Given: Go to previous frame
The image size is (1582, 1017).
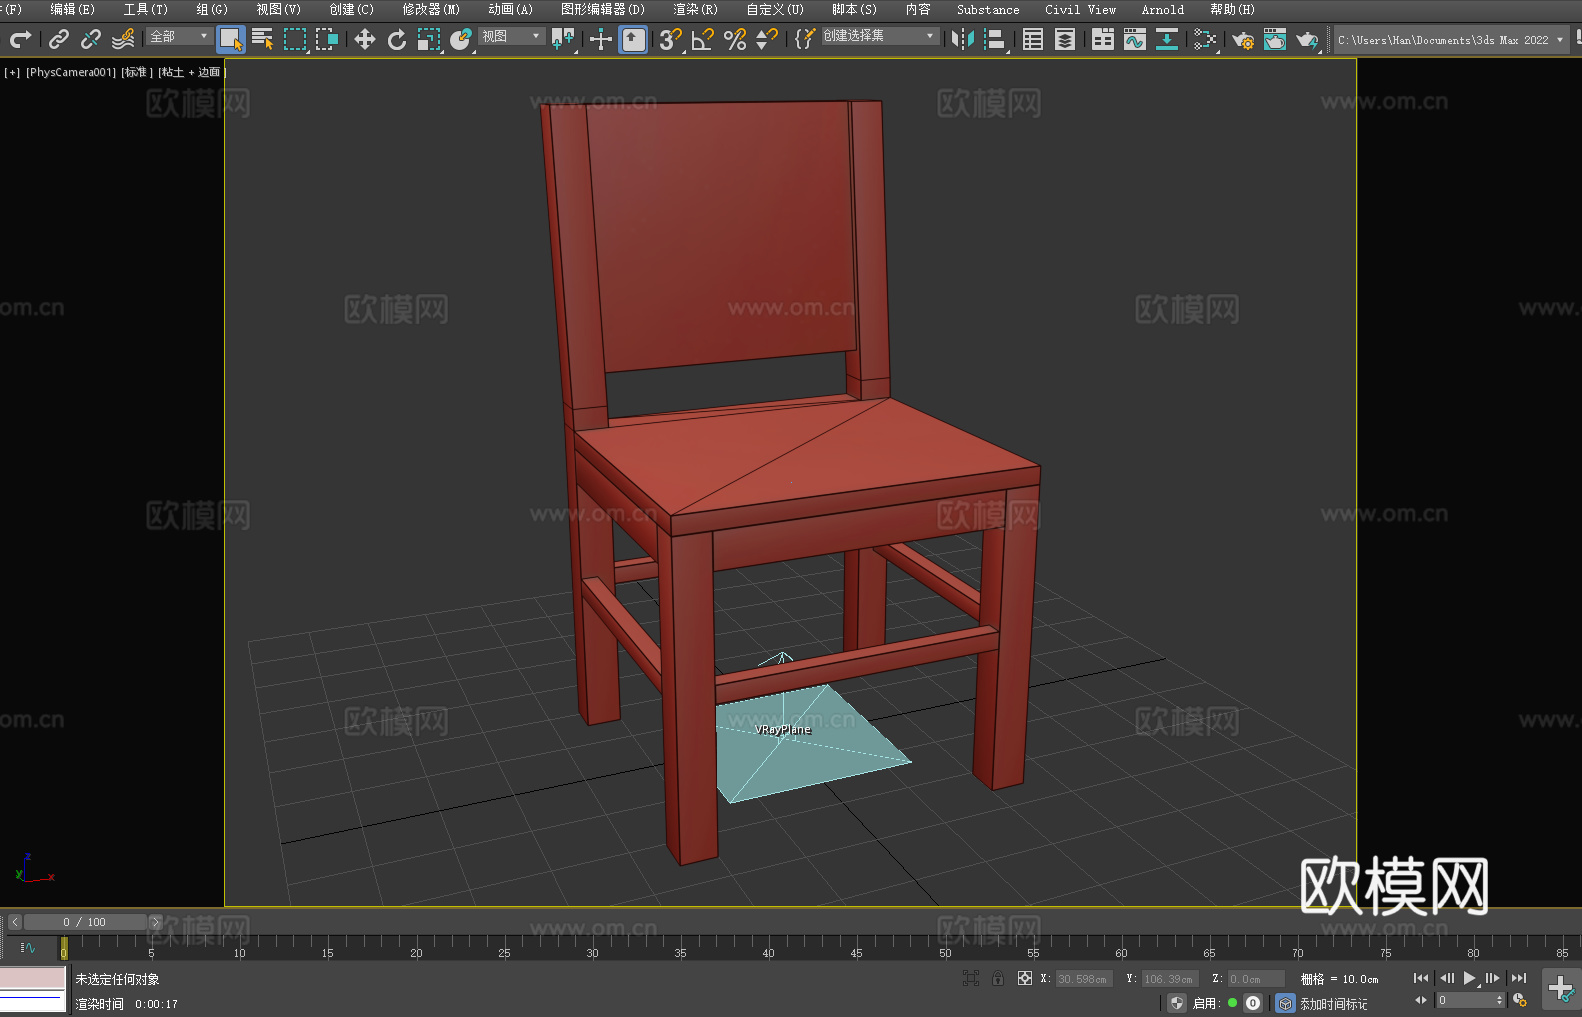Looking at the screenshot, I should pyautogui.click(x=1446, y=978).
